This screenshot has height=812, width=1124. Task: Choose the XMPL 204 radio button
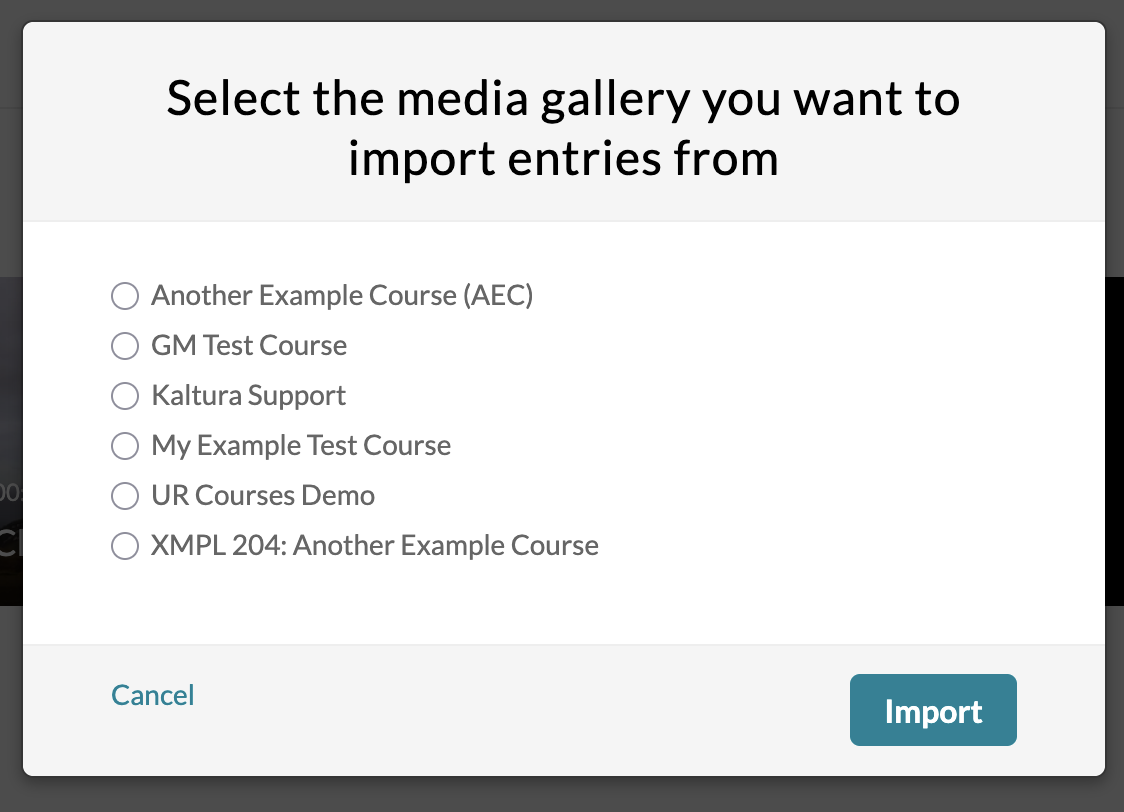click(125, 546)
